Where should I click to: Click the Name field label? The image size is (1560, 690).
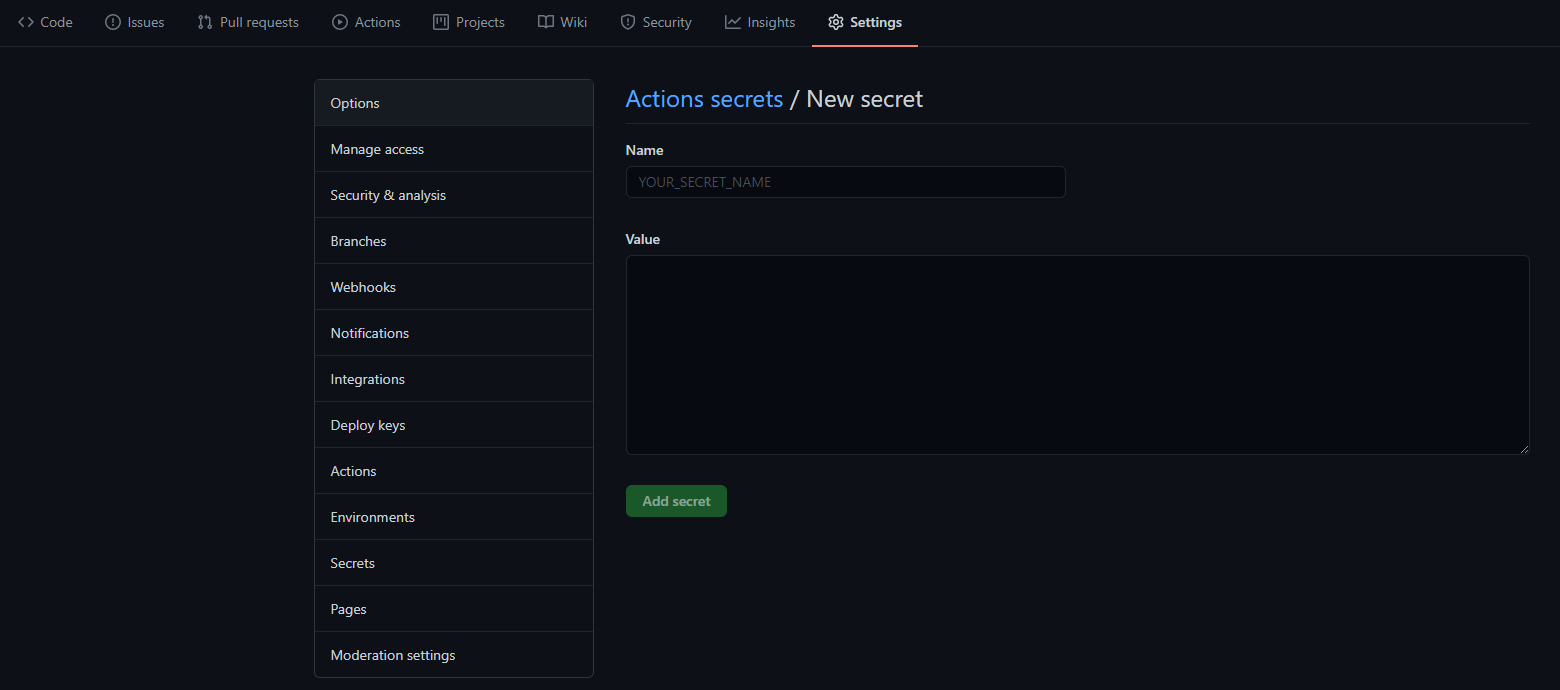[644, 150]
